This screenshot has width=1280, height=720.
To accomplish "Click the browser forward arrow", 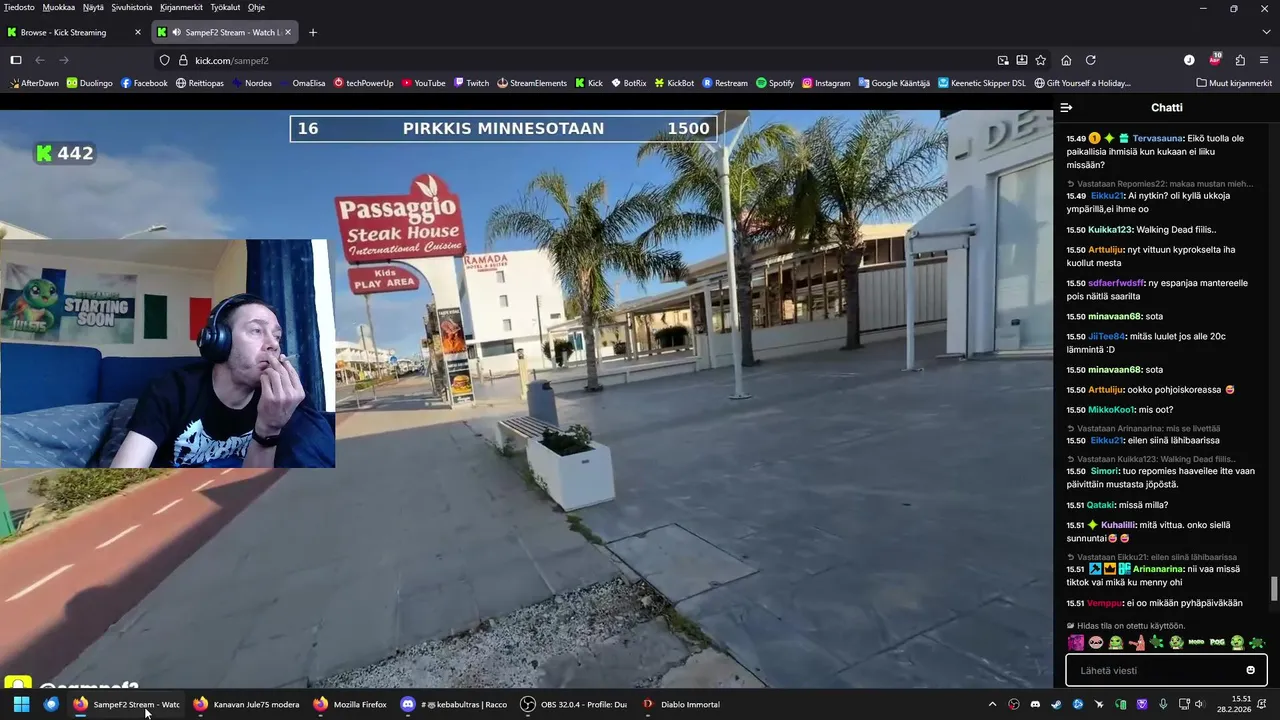I will click(64, 60).
